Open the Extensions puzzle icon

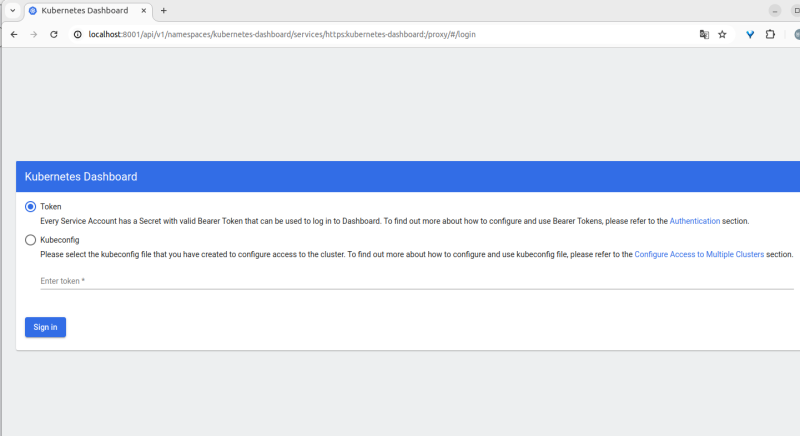coord(770,34)
